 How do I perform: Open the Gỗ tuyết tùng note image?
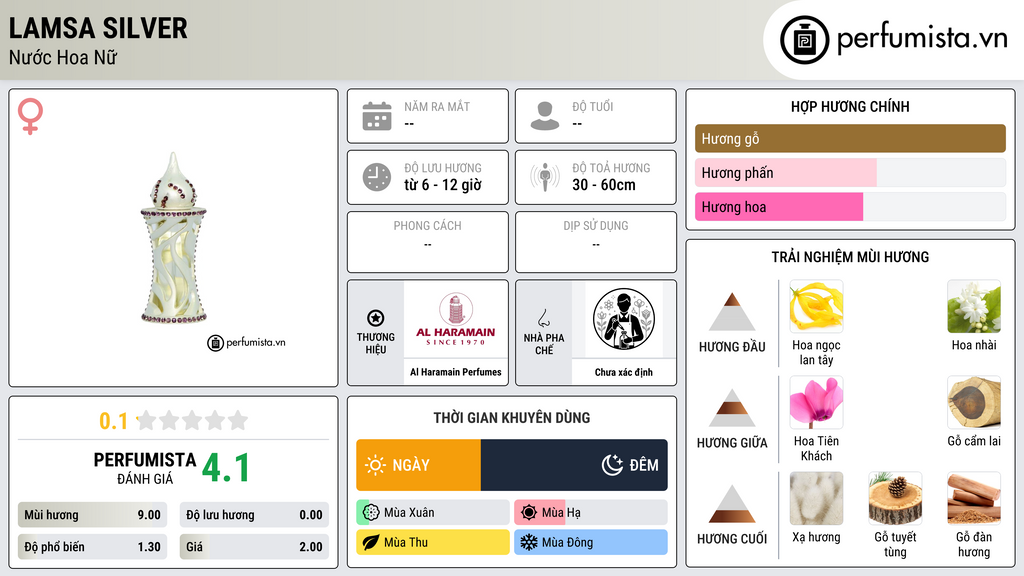[895, 499]
